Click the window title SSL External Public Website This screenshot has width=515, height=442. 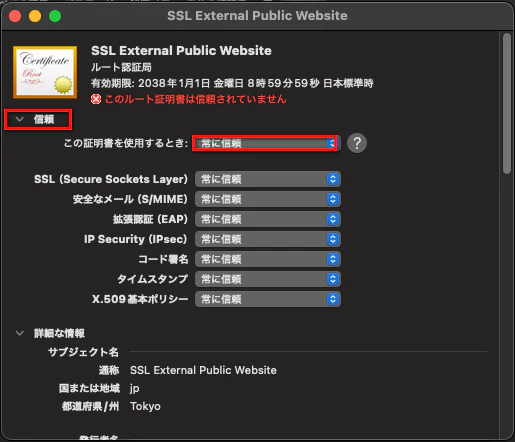[x=257, y=16]
